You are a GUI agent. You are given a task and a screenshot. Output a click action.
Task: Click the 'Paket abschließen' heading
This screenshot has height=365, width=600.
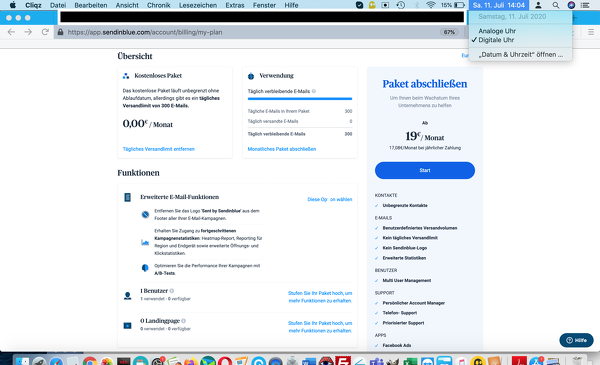coord(425,84)
